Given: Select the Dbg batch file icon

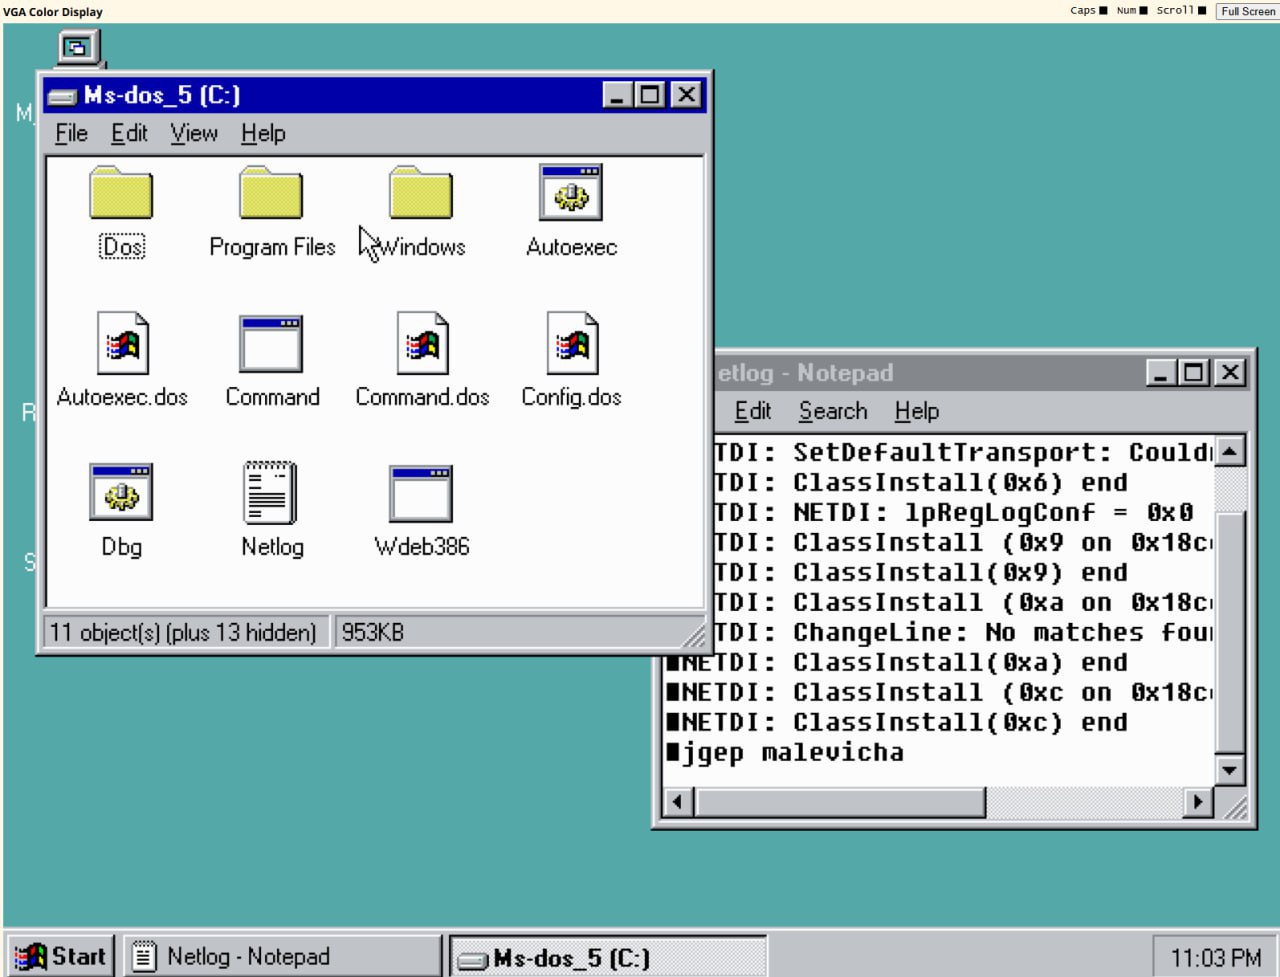Looking at the screenshot, I should (121, 492).
